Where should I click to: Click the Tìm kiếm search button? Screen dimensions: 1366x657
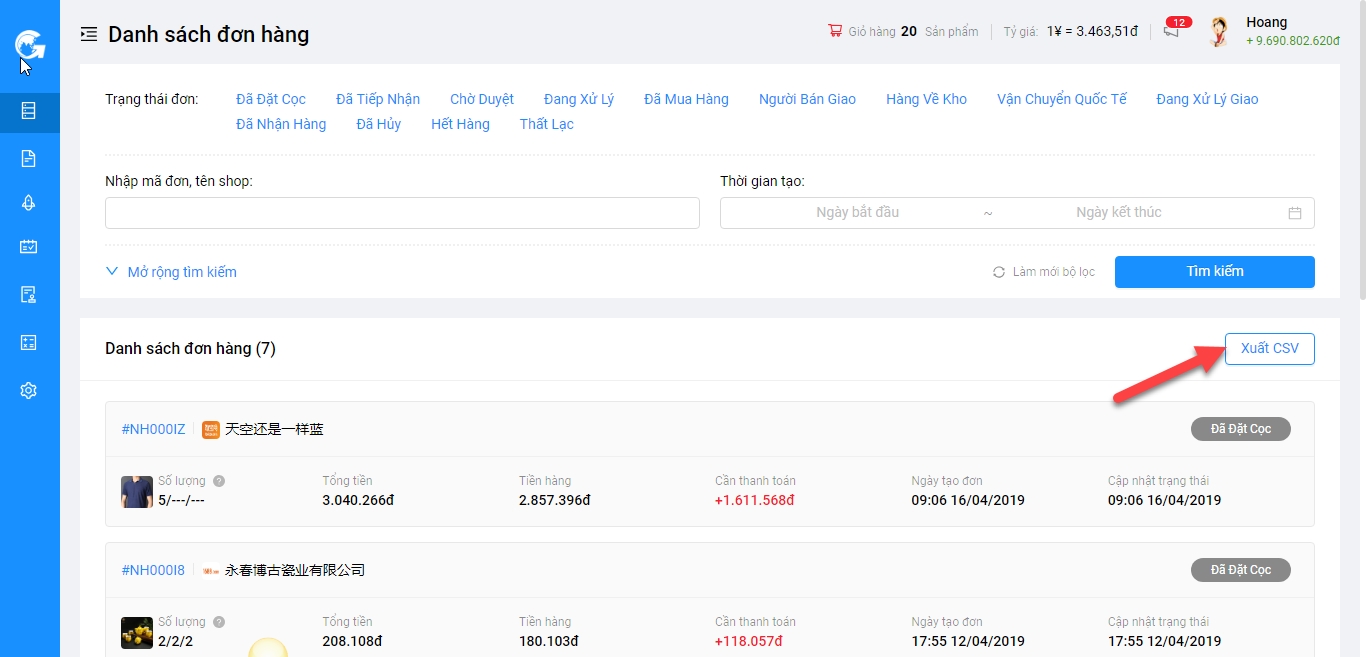coord(1214,272)
